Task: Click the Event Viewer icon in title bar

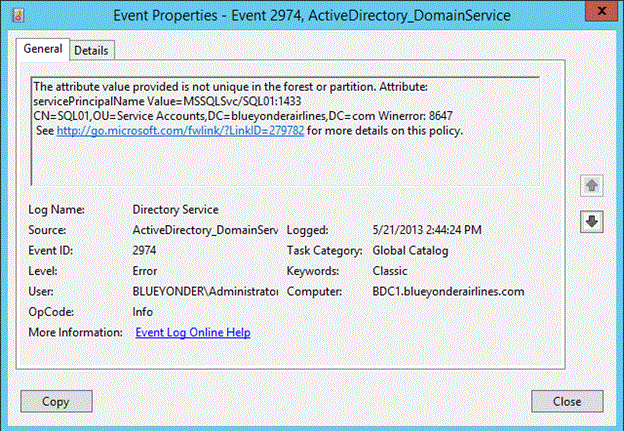Action: point(18,15)
